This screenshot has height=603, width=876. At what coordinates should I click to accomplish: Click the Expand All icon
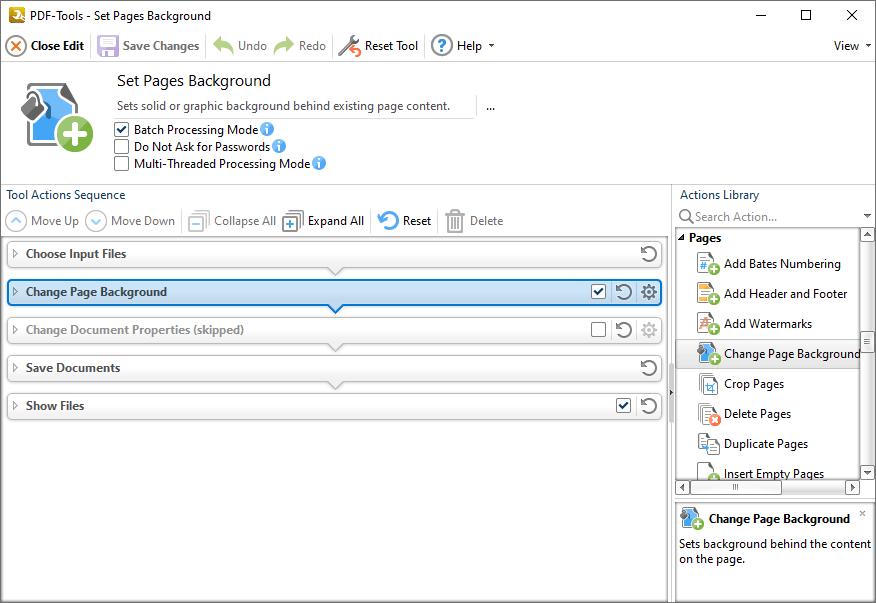coord(293,221)
